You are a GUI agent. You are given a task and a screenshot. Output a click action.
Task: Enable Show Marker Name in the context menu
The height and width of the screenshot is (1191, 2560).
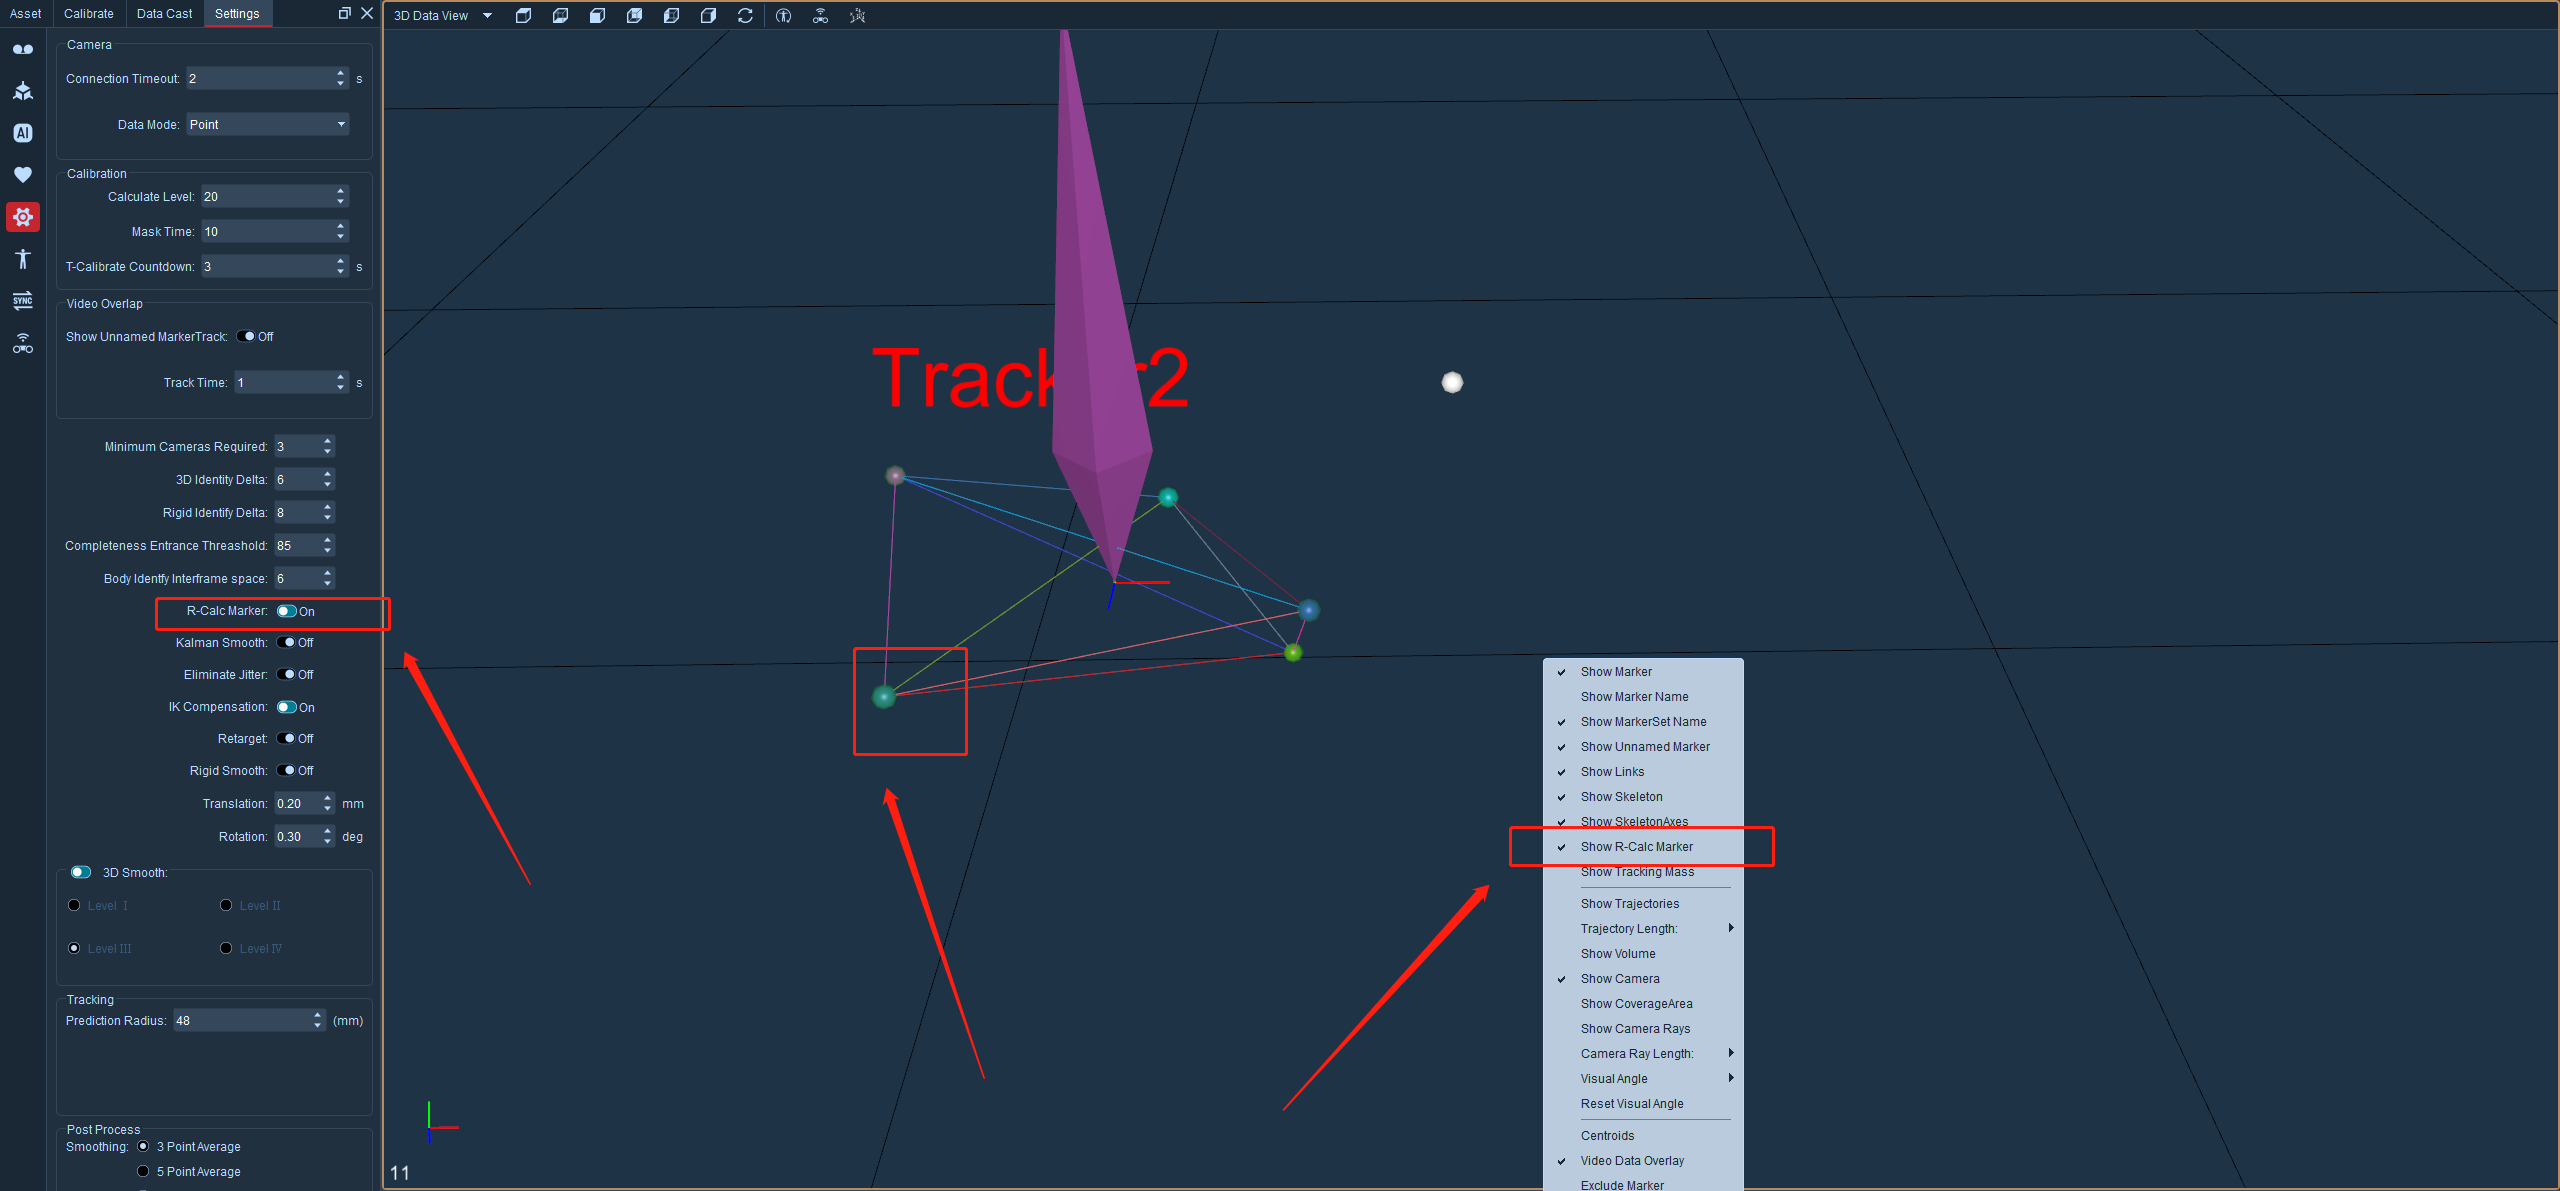(1643, 697)
